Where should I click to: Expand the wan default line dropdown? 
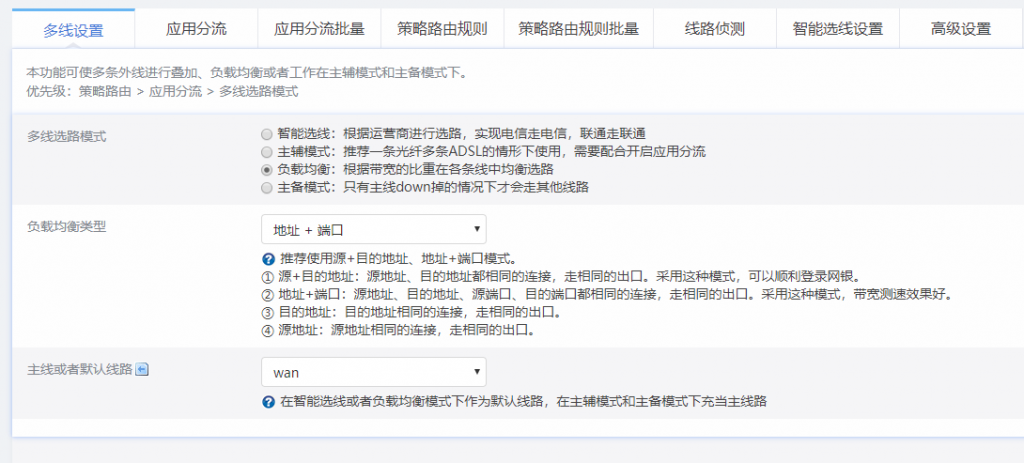(x=373, y=373)
